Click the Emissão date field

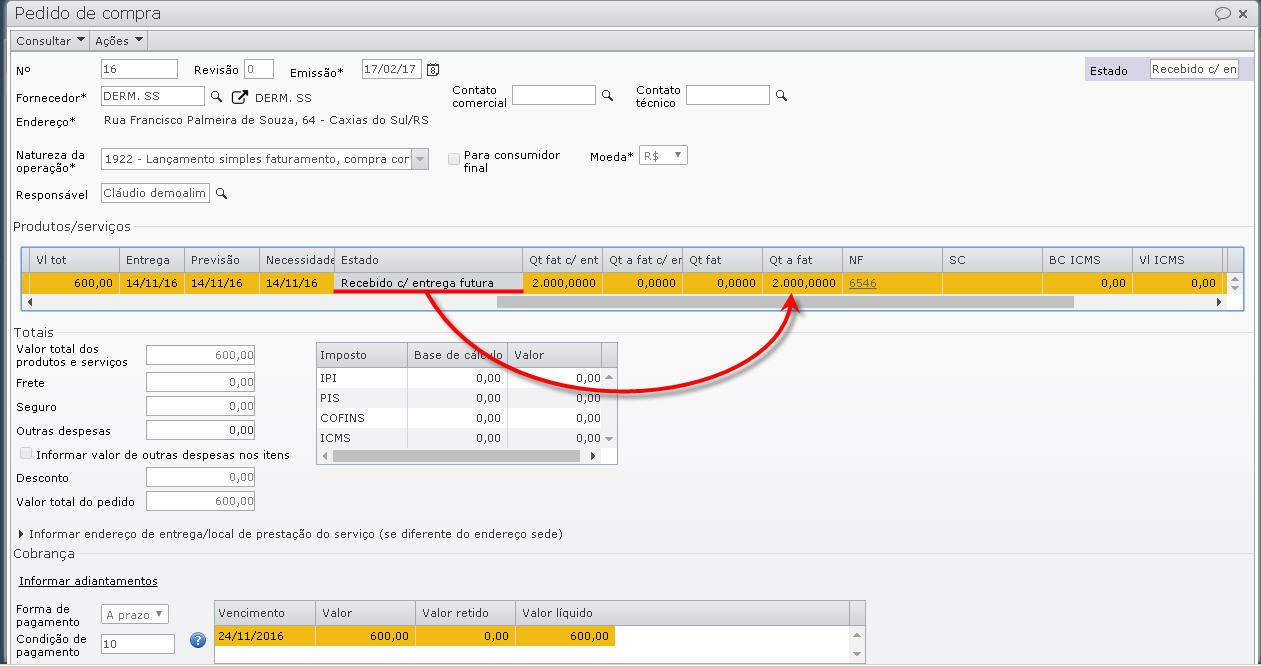(x=392, y=69)
